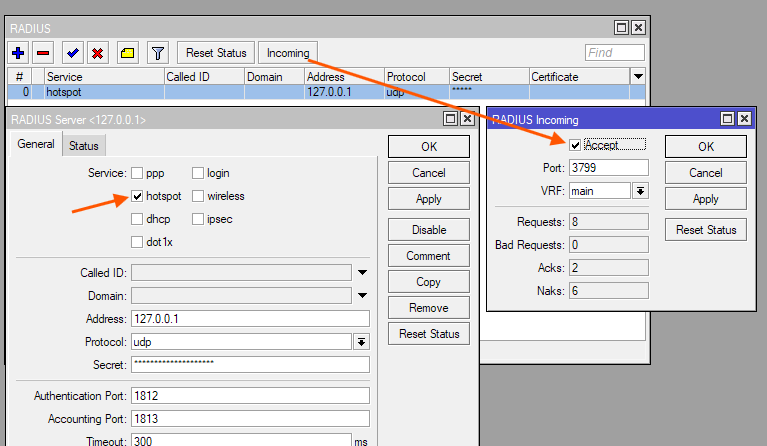Screen dimensions: 767x446
Task: Click the Find search field
Action: pos(615,52)
